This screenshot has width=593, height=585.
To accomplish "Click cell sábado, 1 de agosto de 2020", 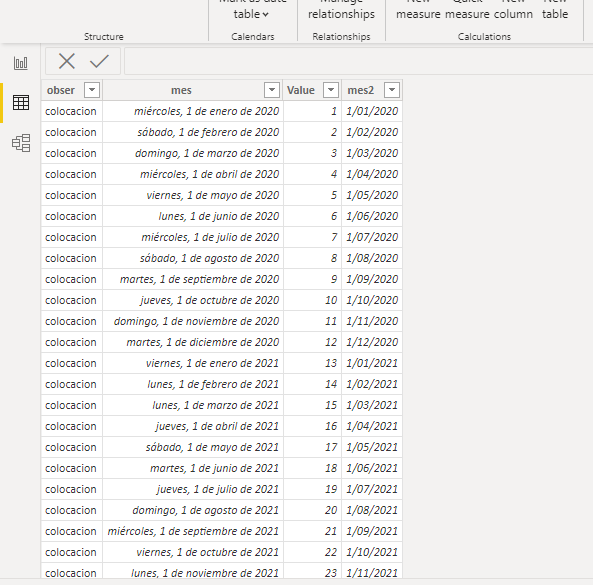I will point(193,258).
